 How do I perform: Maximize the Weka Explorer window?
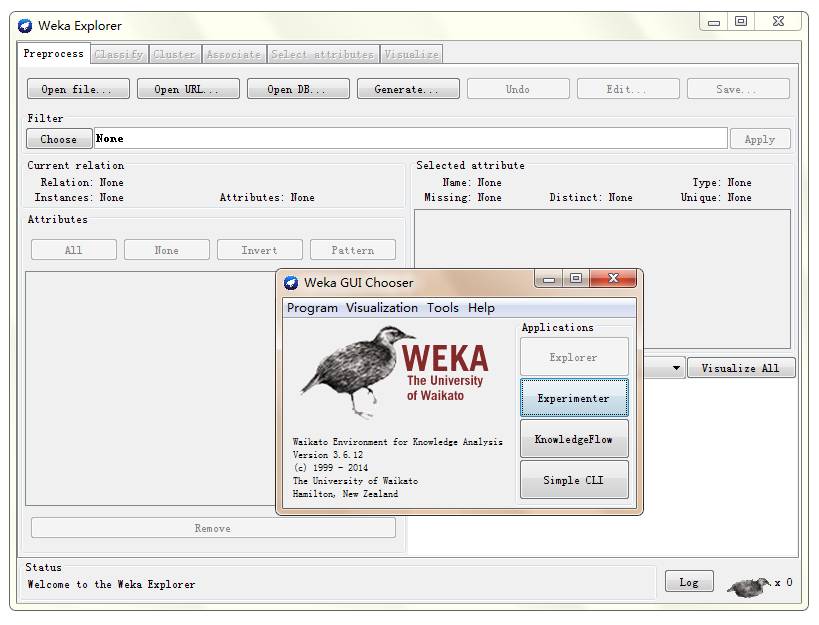point(741,21)
